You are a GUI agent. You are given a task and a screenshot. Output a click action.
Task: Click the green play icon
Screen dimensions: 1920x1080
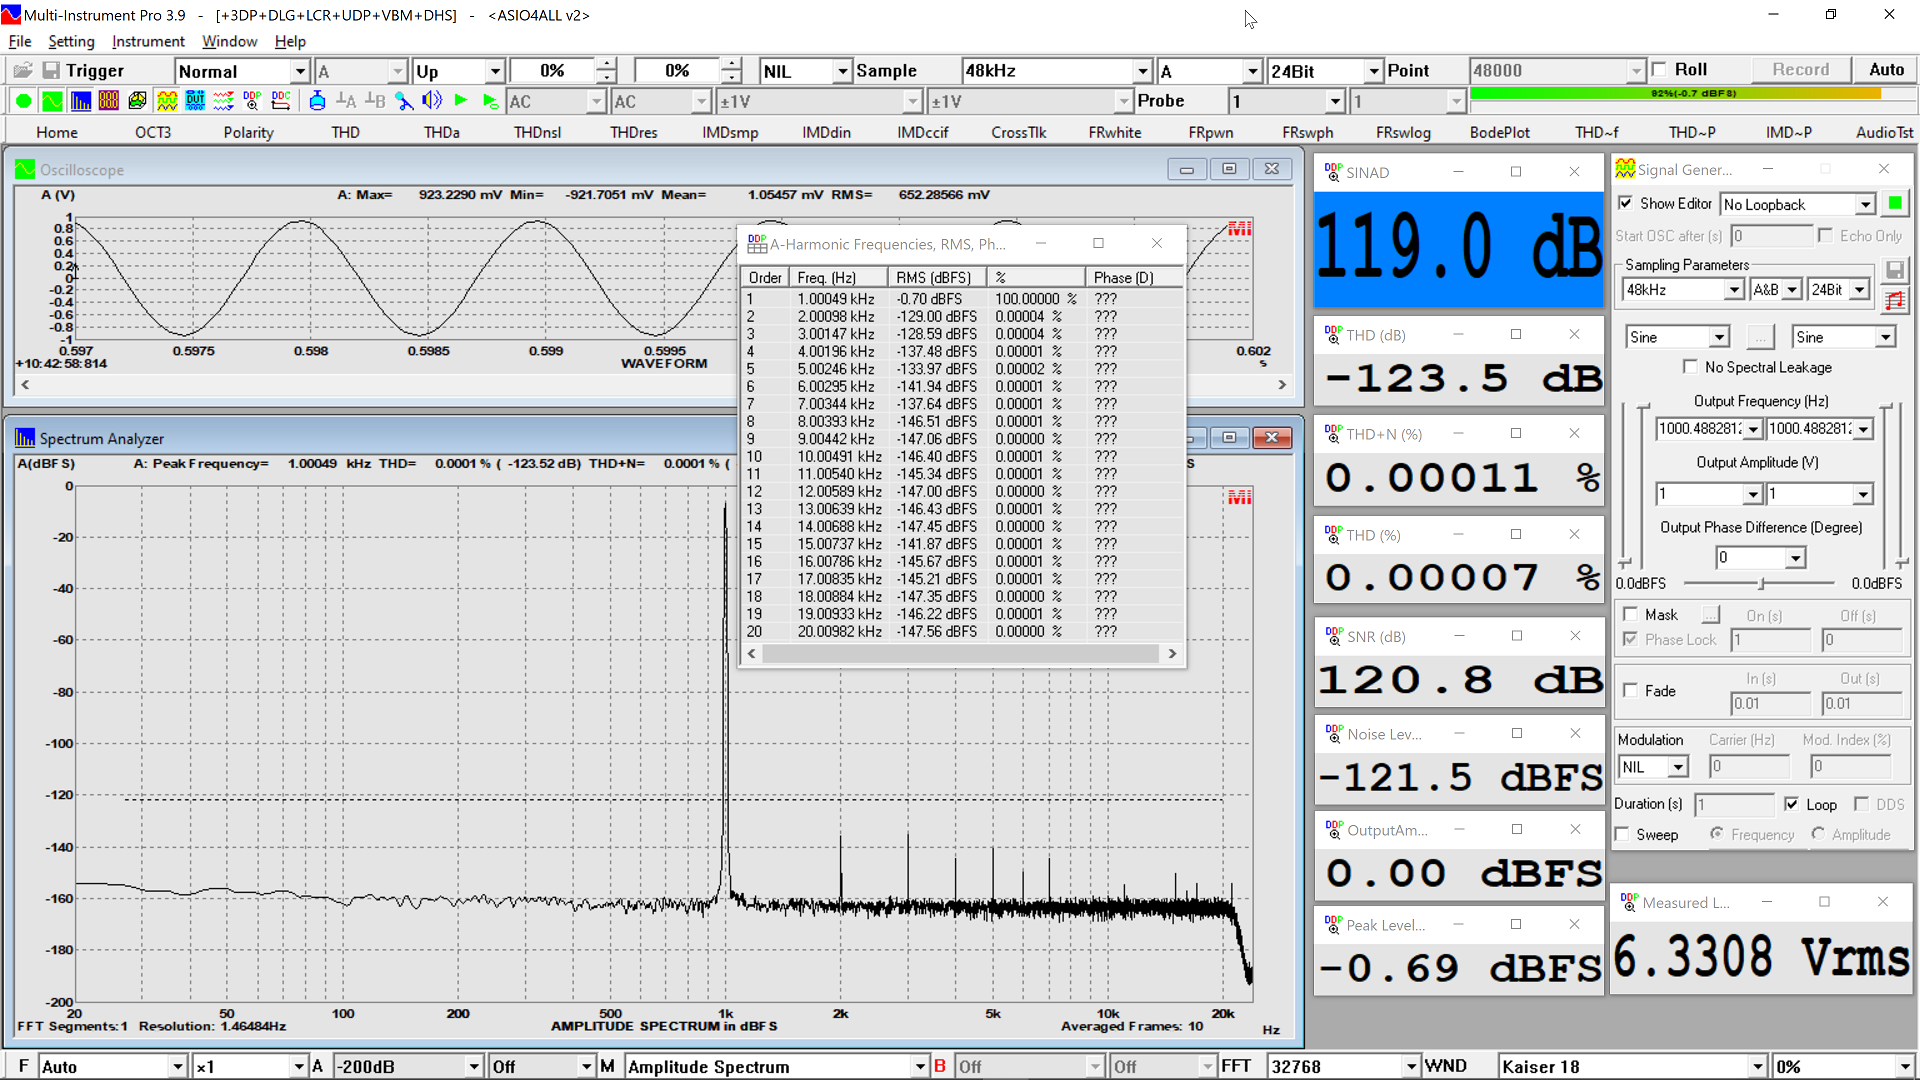(461, 100)
